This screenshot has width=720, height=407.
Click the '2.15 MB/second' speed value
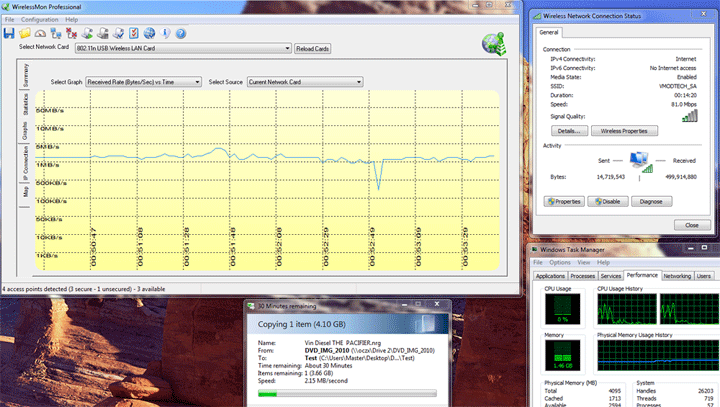pos(326,381)
